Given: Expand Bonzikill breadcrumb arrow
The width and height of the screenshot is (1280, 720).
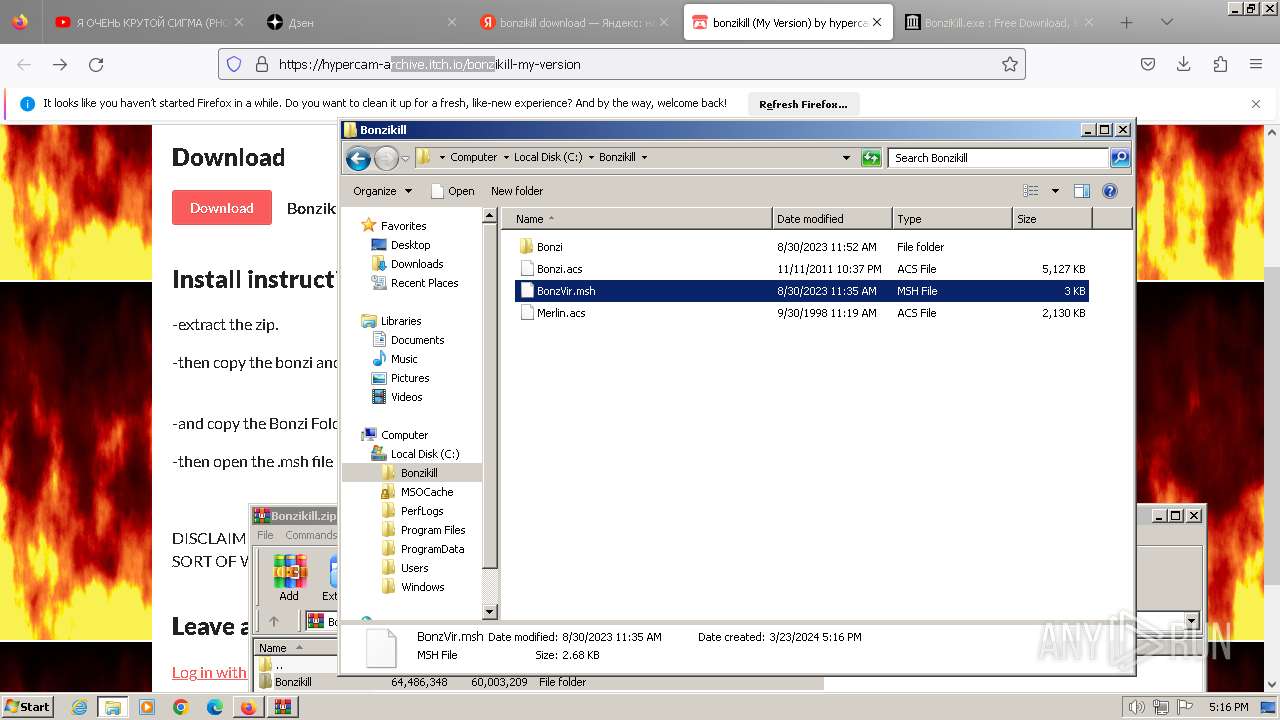Looking at the screenshot, I should click(644, 157).
